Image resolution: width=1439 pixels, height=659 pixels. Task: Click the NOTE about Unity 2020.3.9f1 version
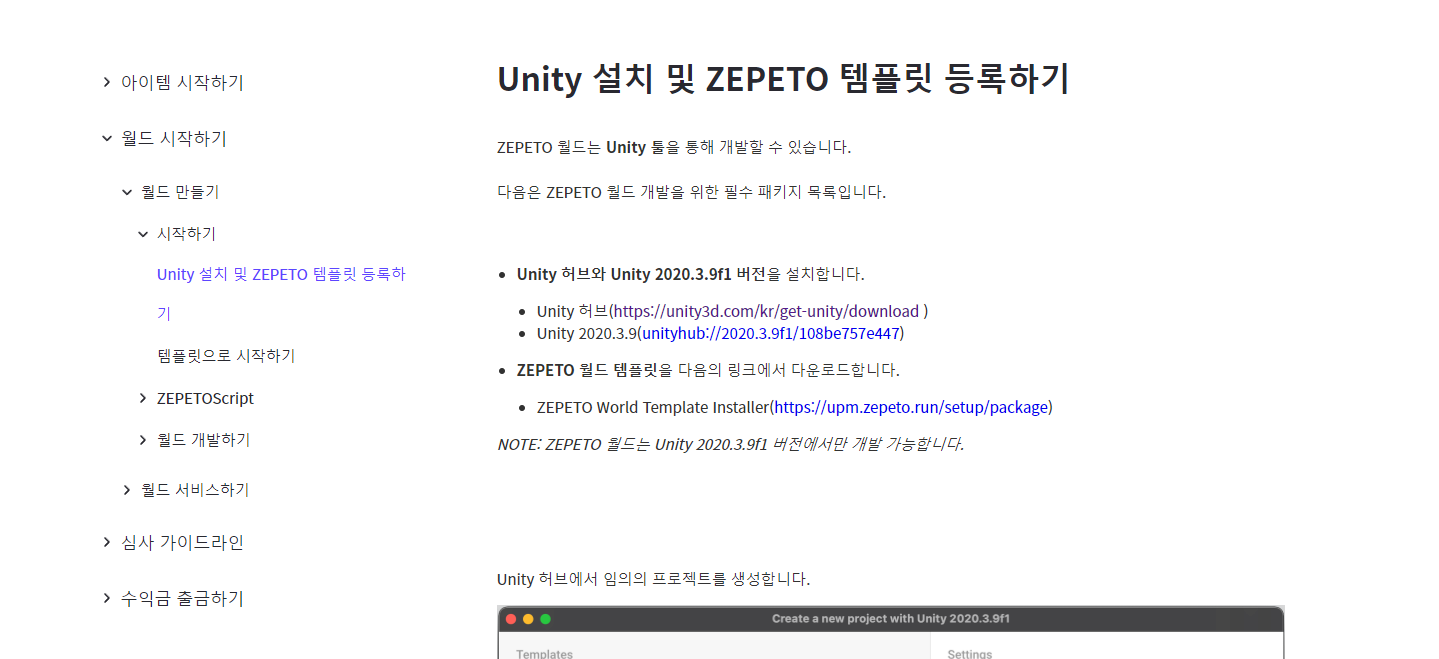coord(730,444)
